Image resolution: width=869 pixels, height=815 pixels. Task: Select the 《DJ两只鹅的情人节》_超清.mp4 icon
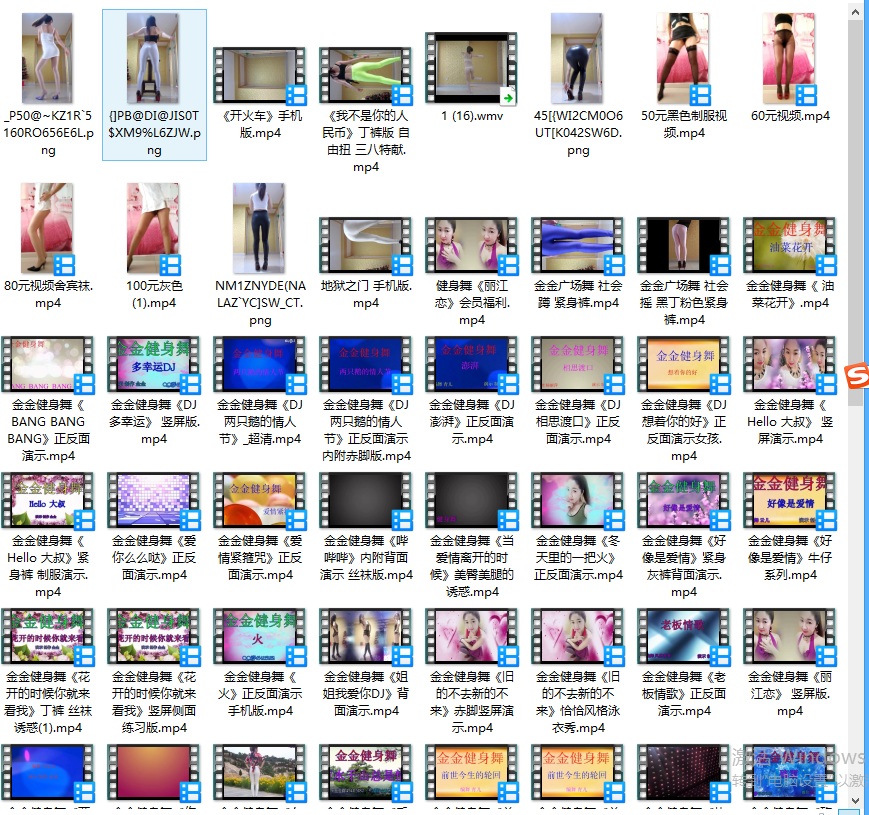pyautogui.click(x=260, y=365)
